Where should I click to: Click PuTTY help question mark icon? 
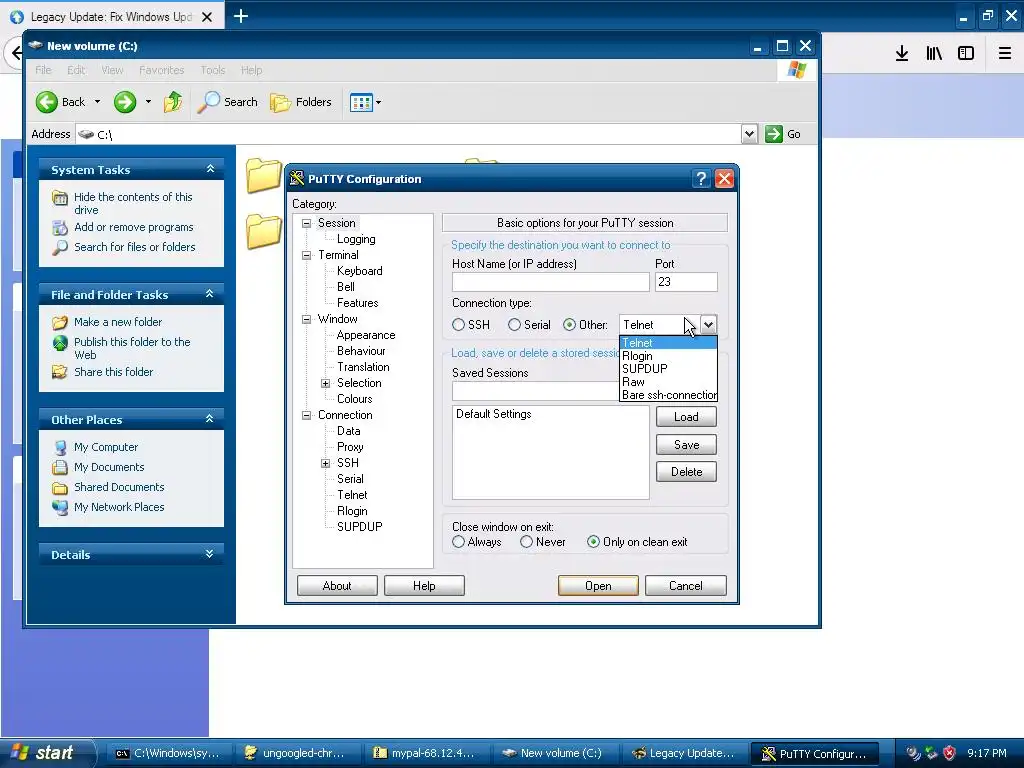tap(701, 178)
